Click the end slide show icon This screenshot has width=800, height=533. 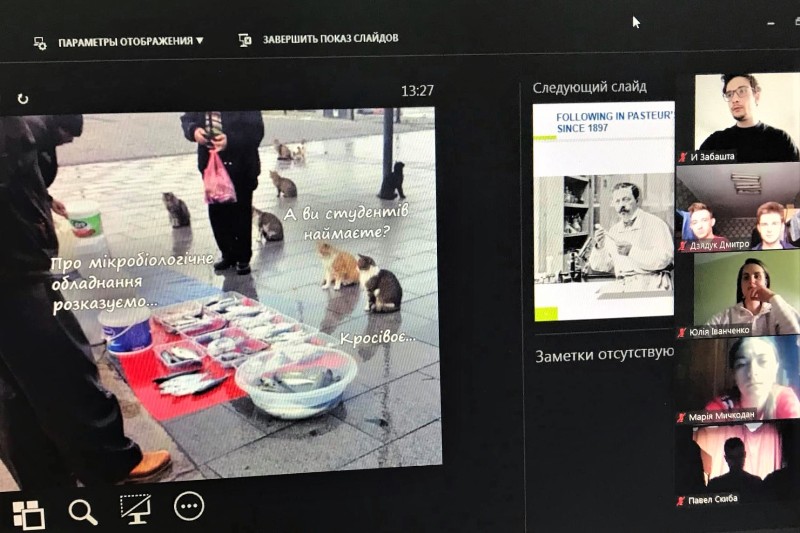[x=245, y=40]
